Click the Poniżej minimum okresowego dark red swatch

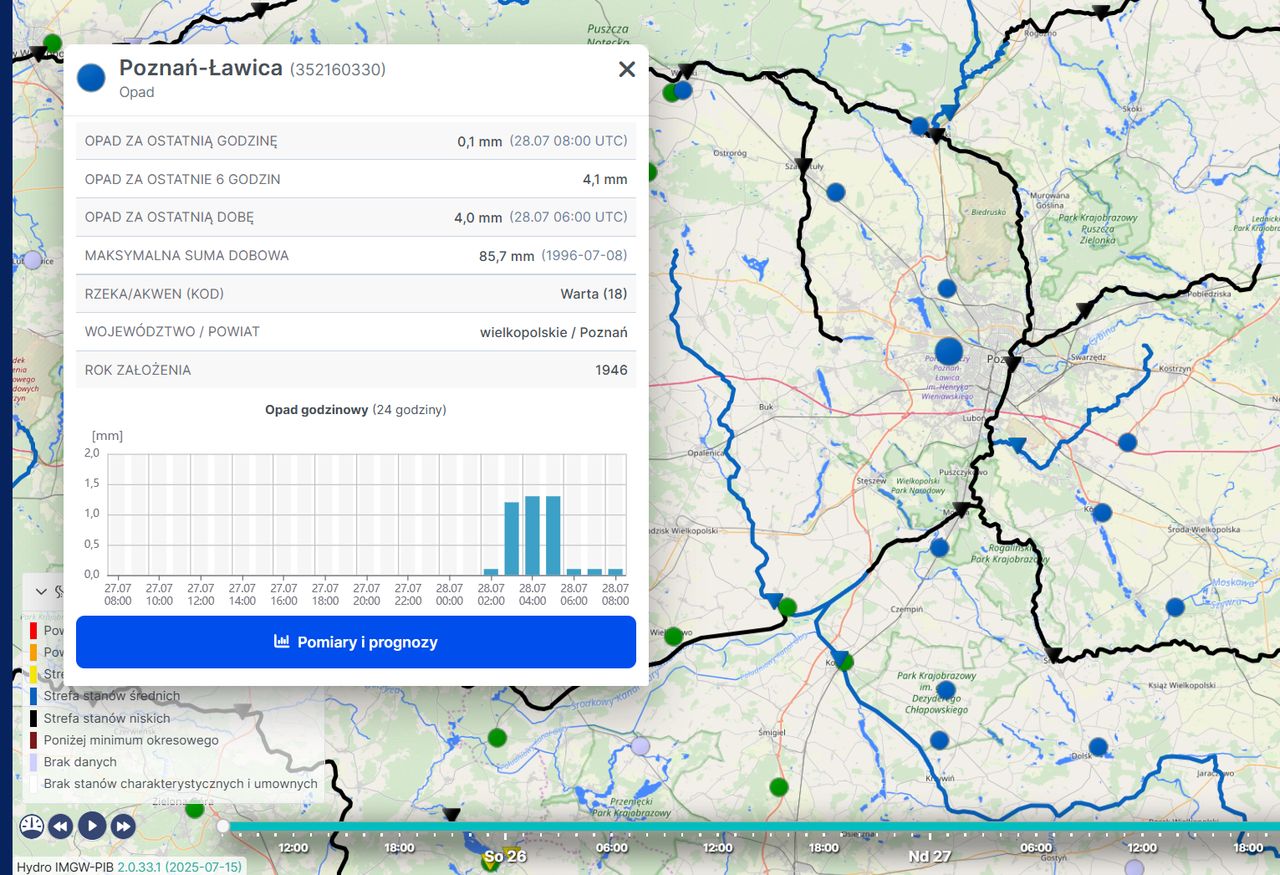pyautogui.click(x=33, y=740)
